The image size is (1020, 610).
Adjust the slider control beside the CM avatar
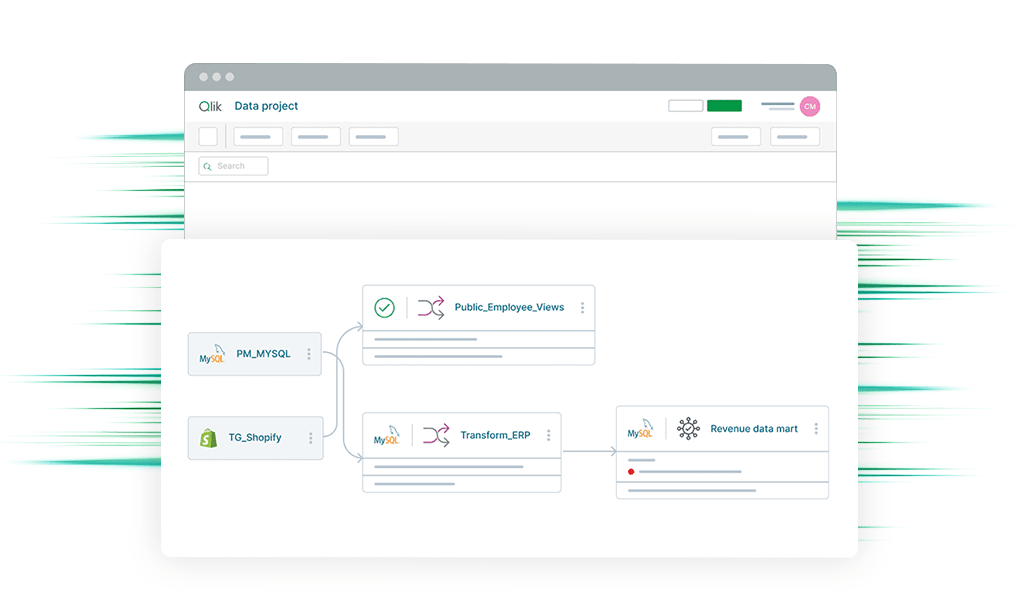[x=776, y=105]
